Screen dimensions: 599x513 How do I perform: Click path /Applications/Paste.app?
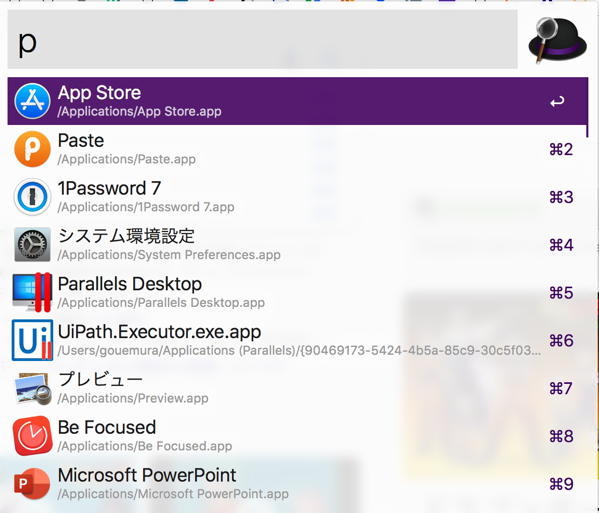[126, 159]
